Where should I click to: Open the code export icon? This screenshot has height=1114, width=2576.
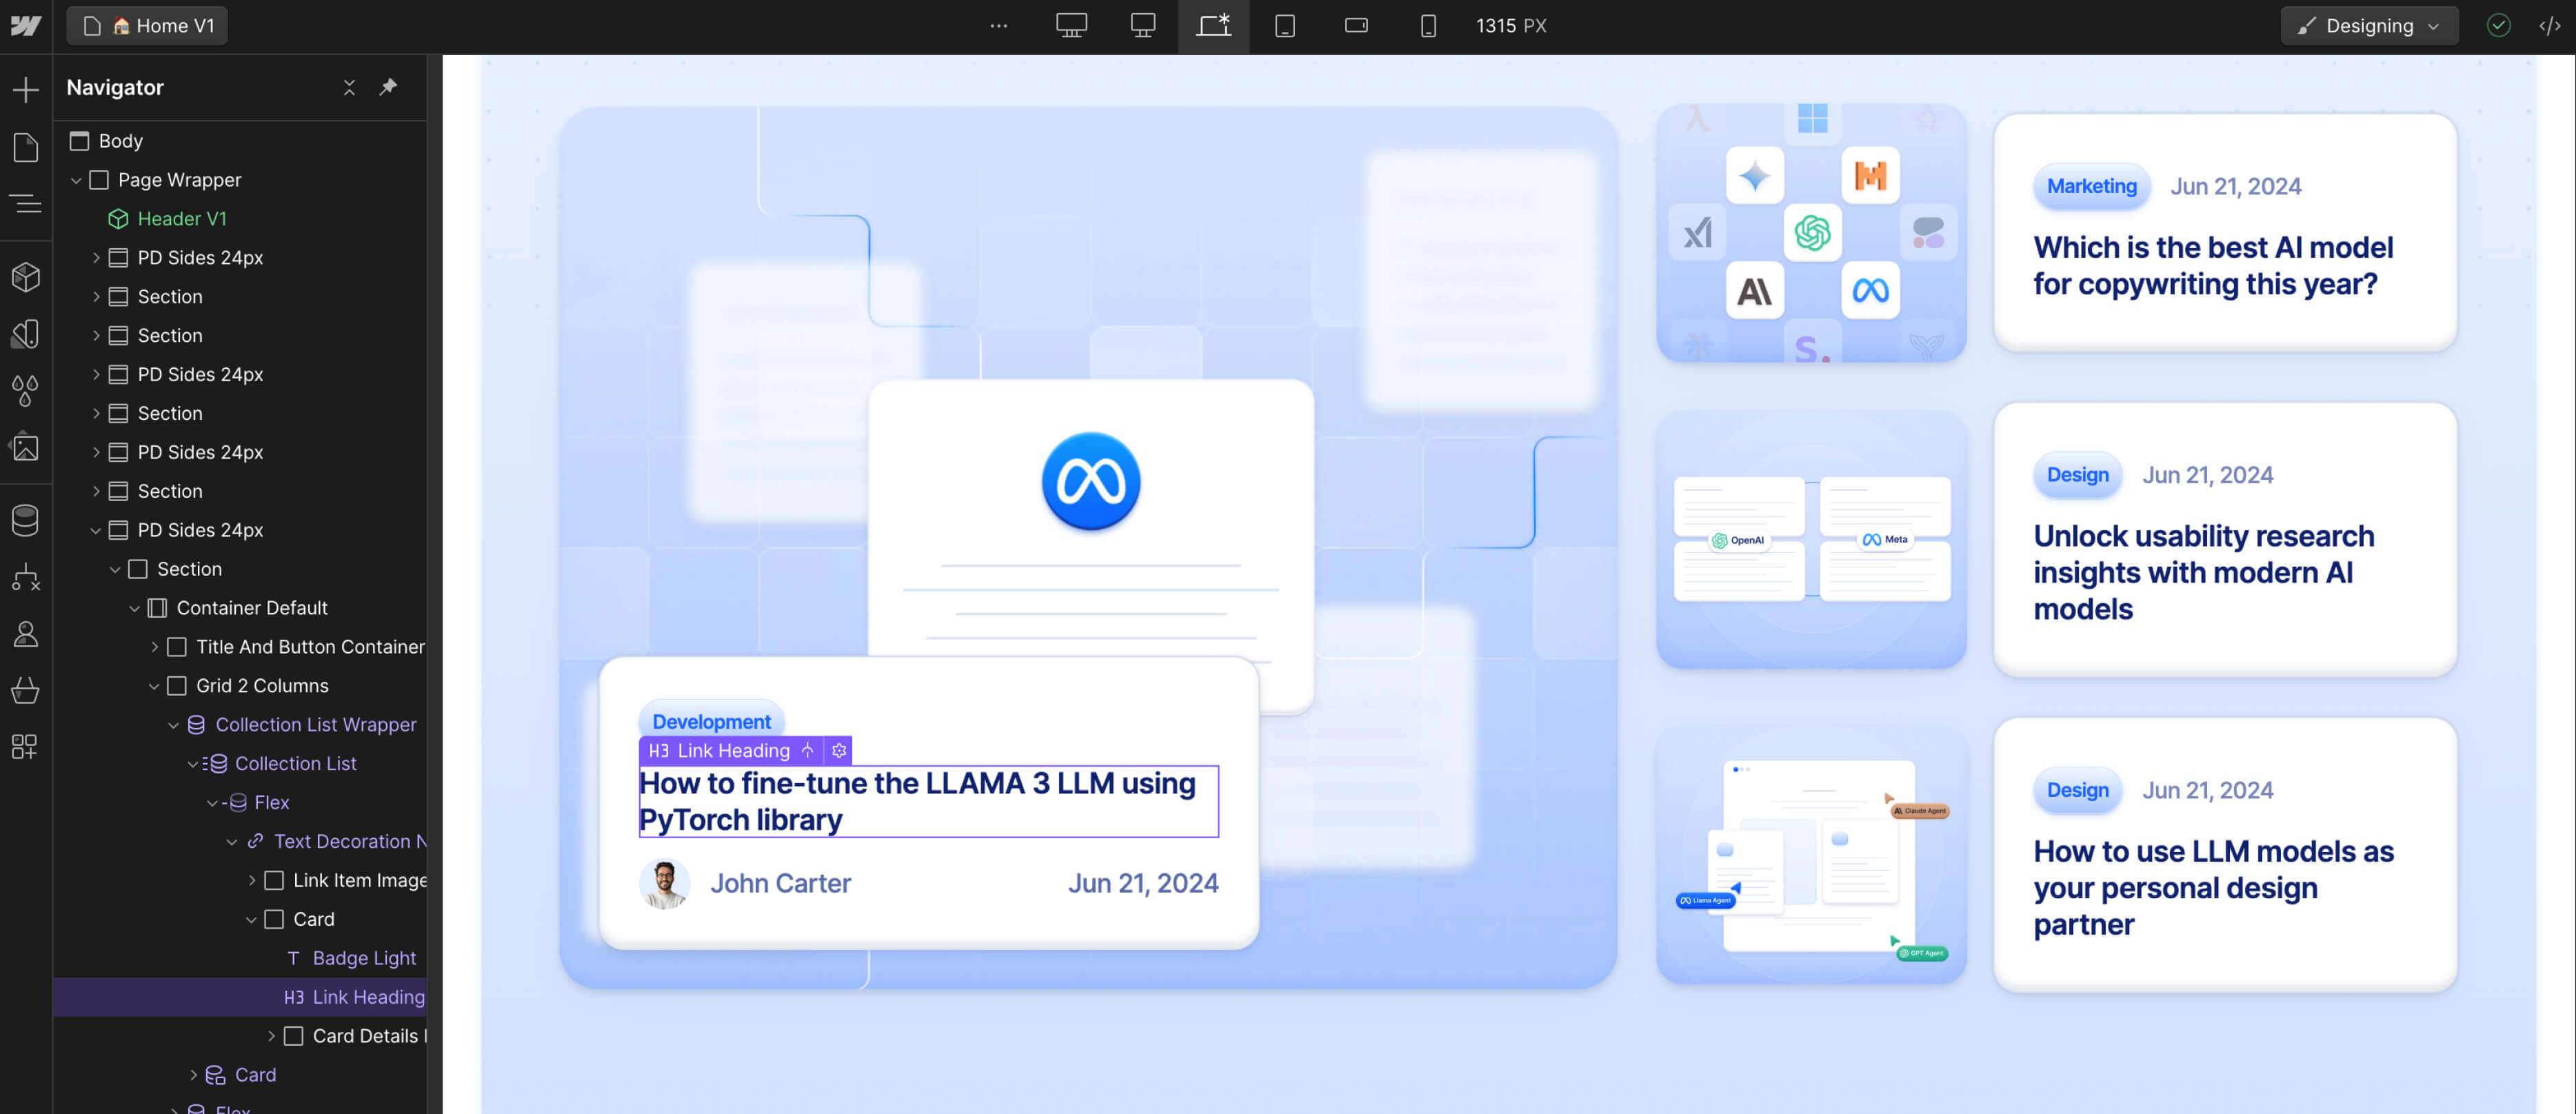pos(2550,26)
